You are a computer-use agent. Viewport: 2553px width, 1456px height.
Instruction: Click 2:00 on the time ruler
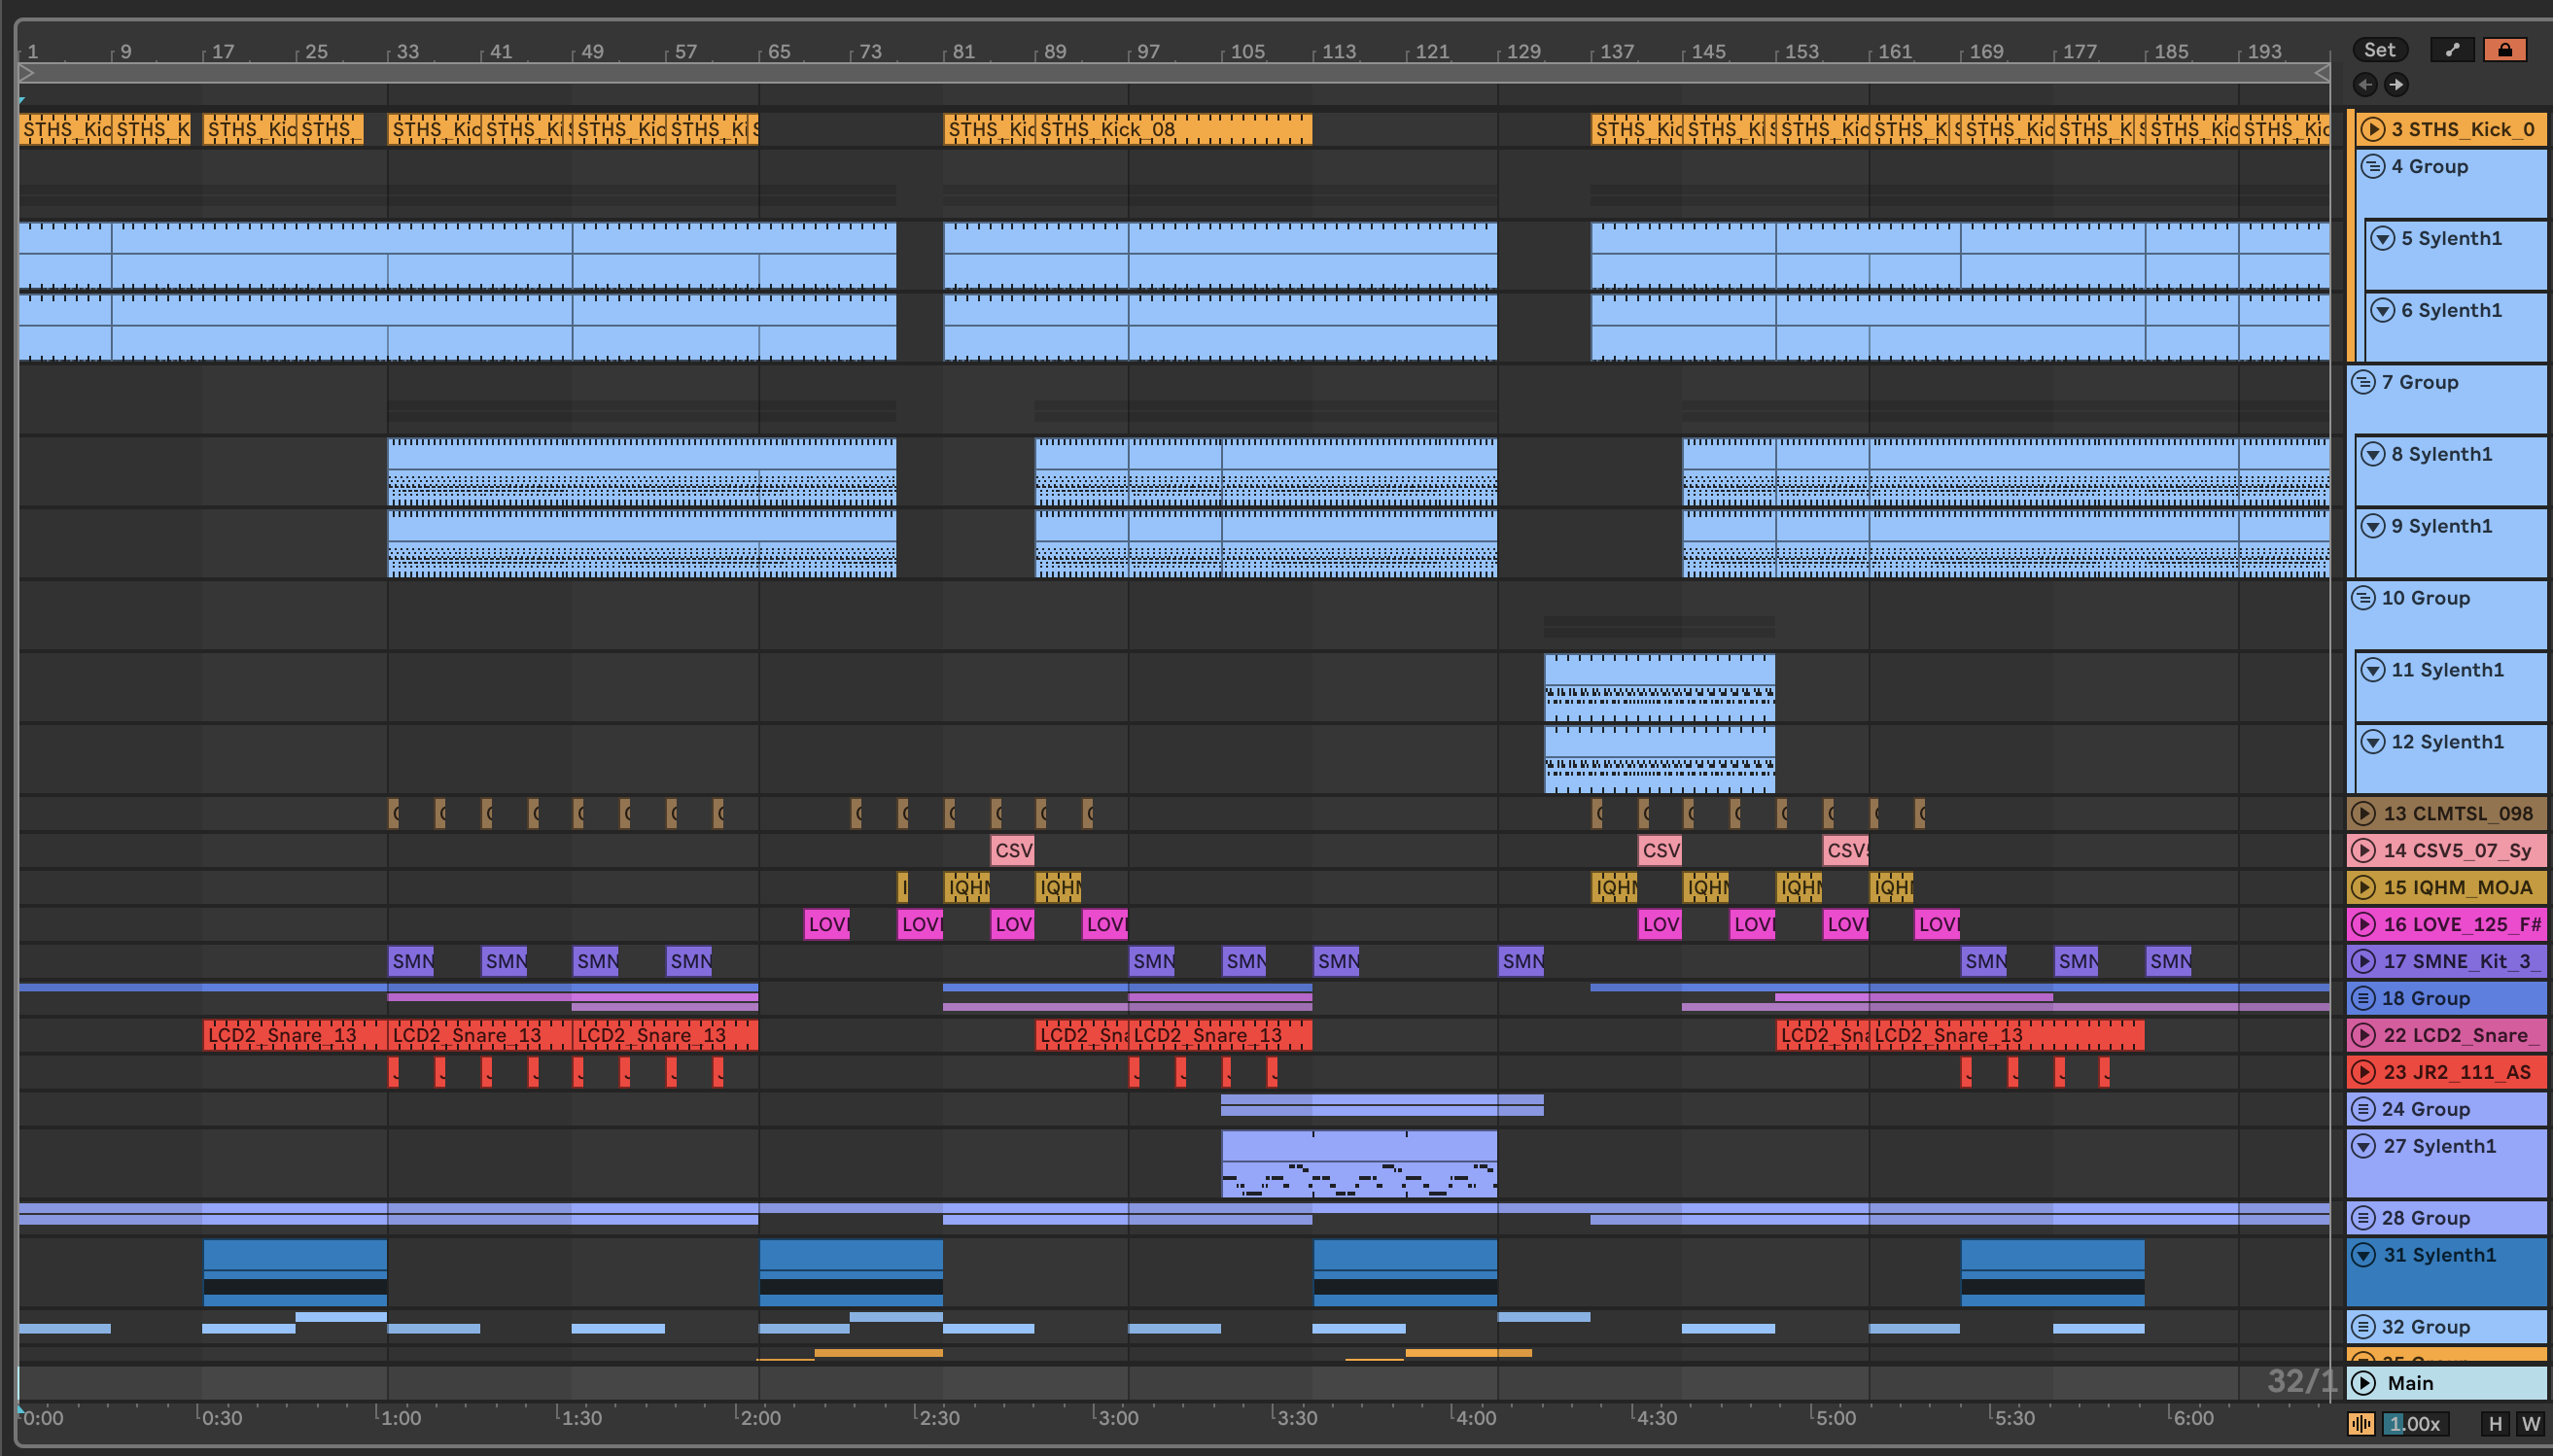(760, 1418)
